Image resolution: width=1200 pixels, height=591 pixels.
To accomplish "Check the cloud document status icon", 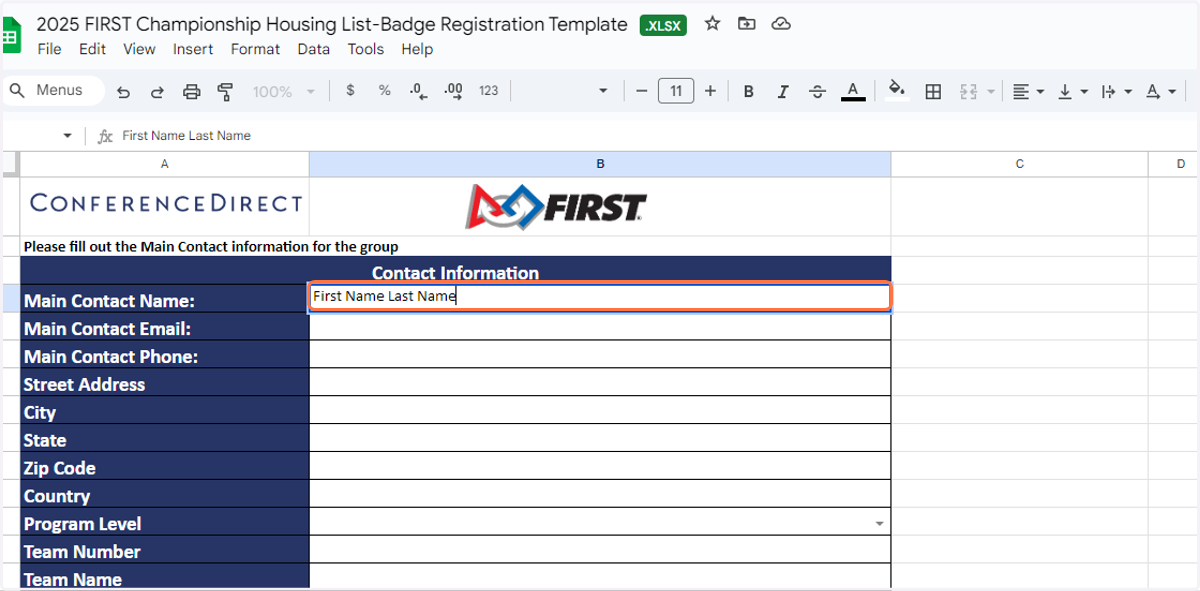I will [781, 23].
